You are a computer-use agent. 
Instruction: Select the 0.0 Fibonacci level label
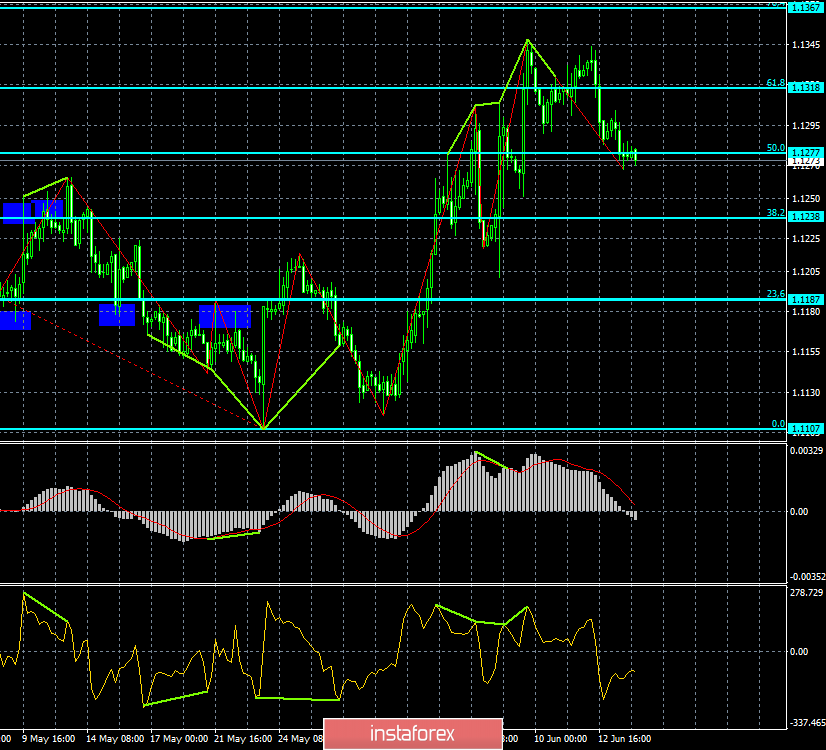tap(778, 424)
